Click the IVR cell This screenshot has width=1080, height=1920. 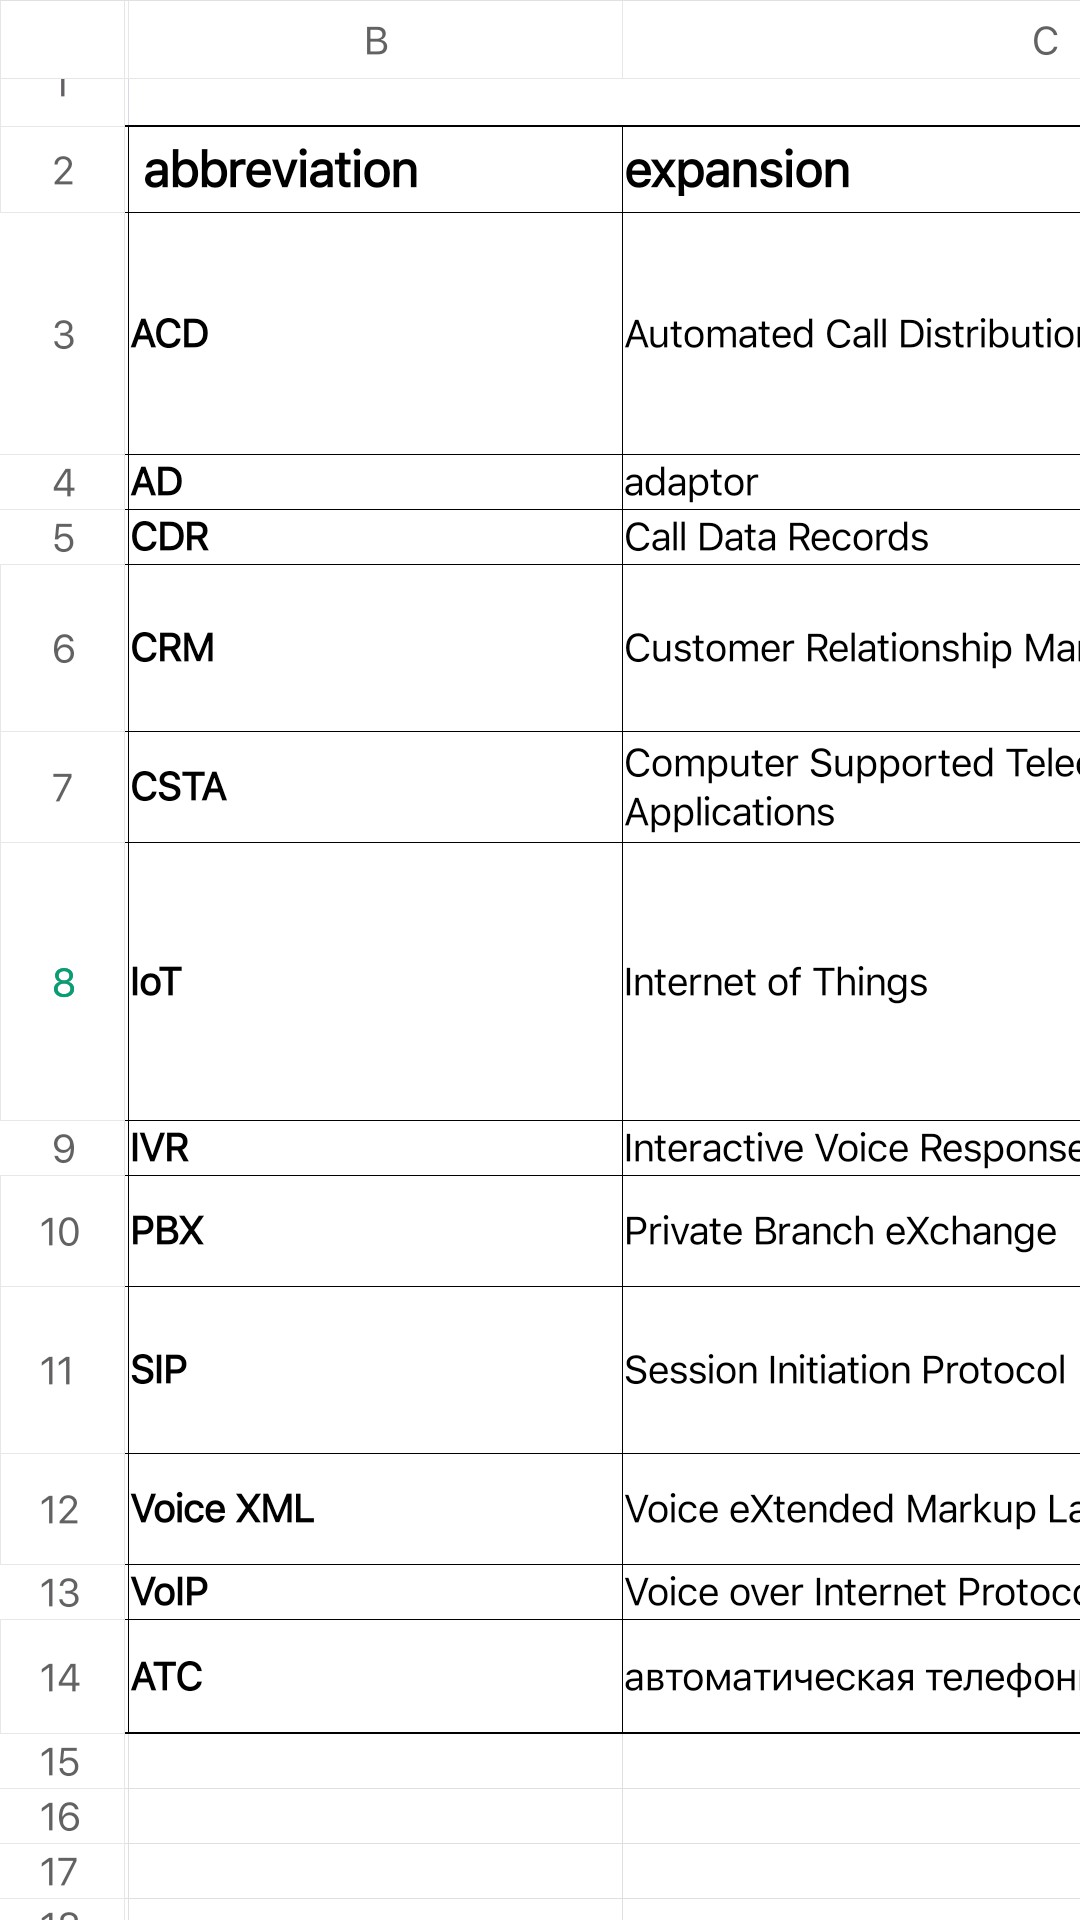point(375,1148)
